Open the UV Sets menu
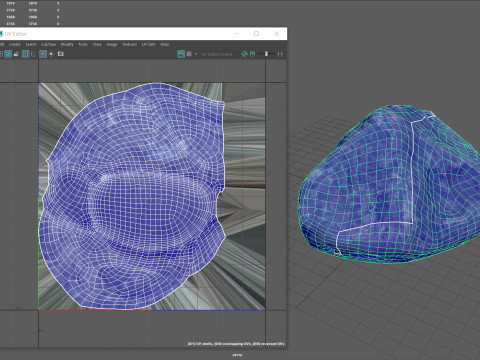This screenshot has width=480, height=360. pos(149,44)
